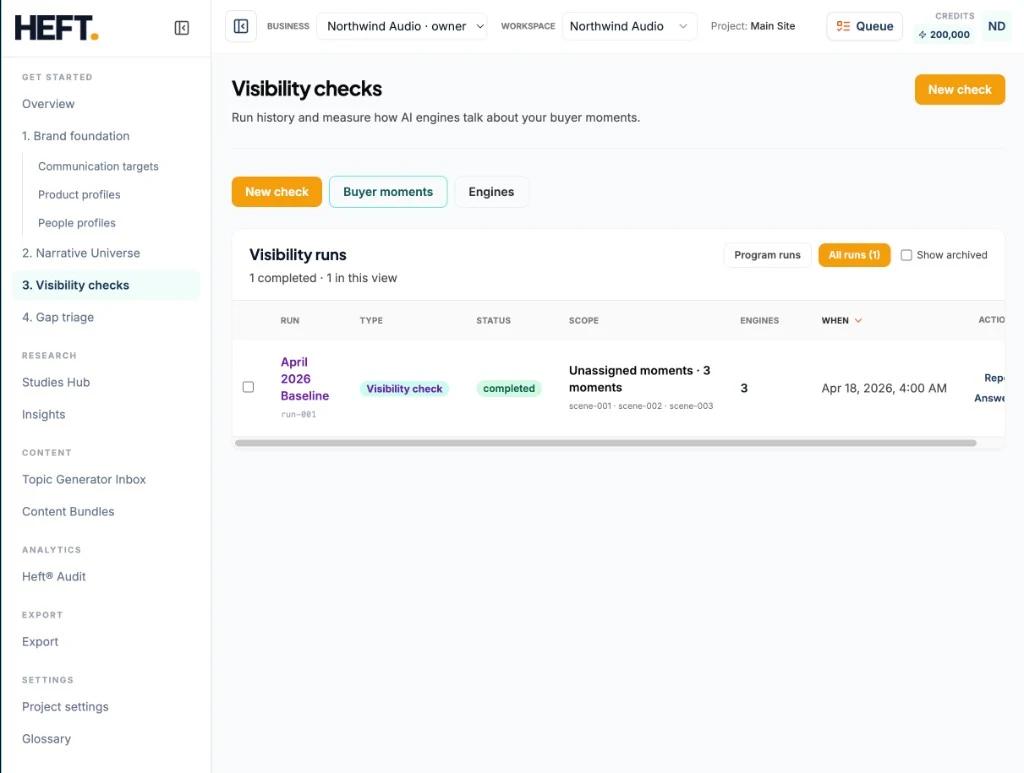Click the HEFT logo
1024x773 pixels.
[56, 28]
